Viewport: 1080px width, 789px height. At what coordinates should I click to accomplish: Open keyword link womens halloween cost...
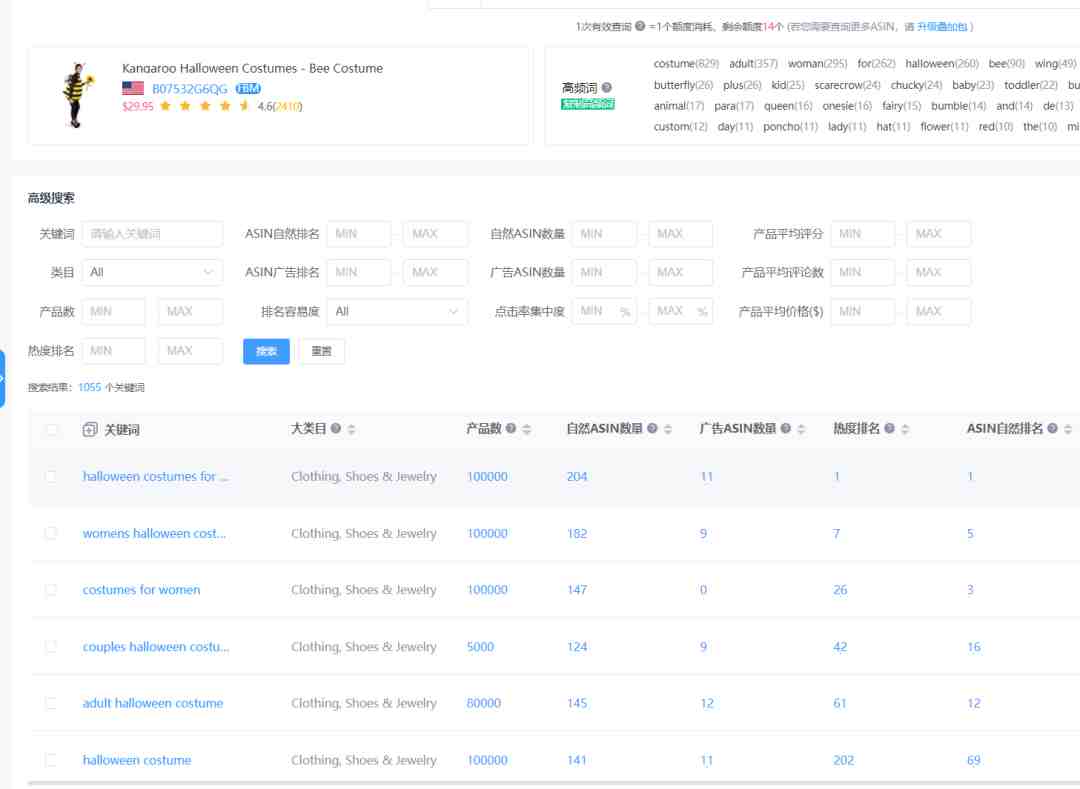pos(154,533)
